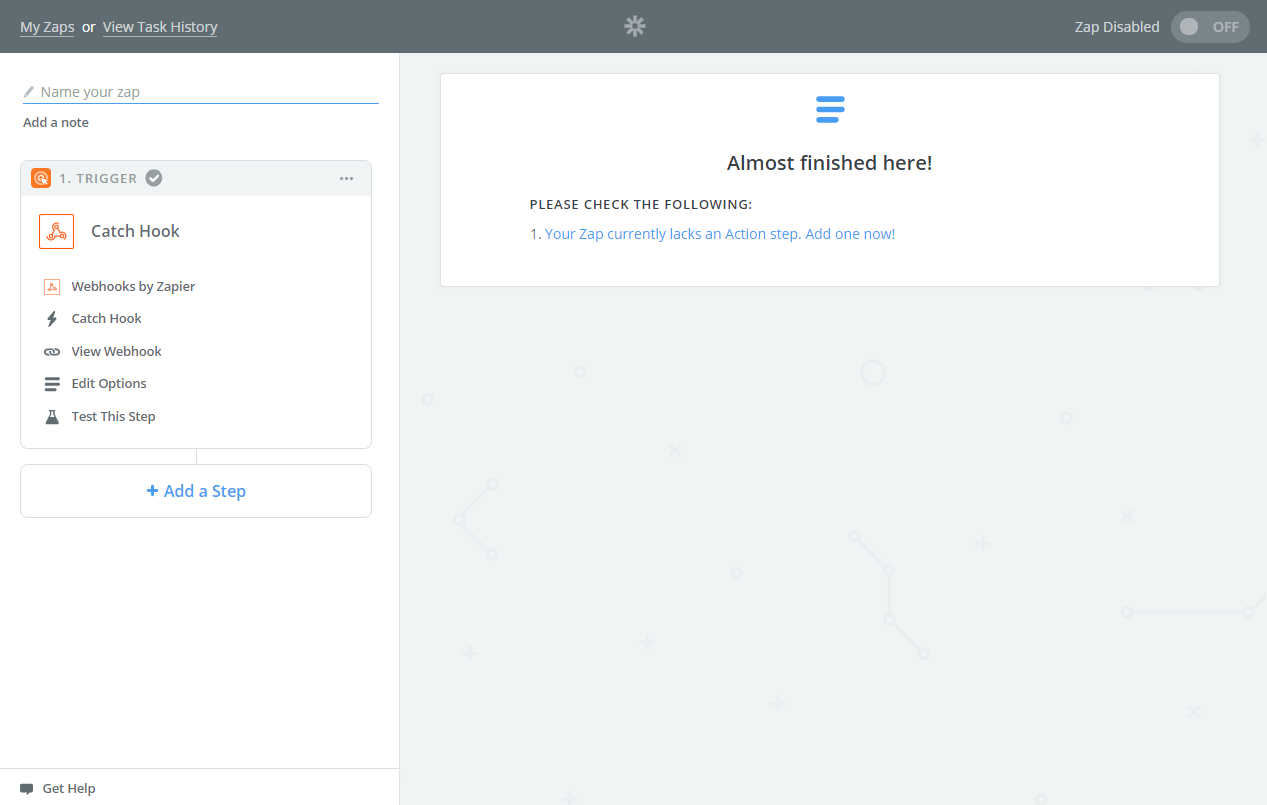
Task: Open the Get Help chat icon
Action: click(29, 788)
